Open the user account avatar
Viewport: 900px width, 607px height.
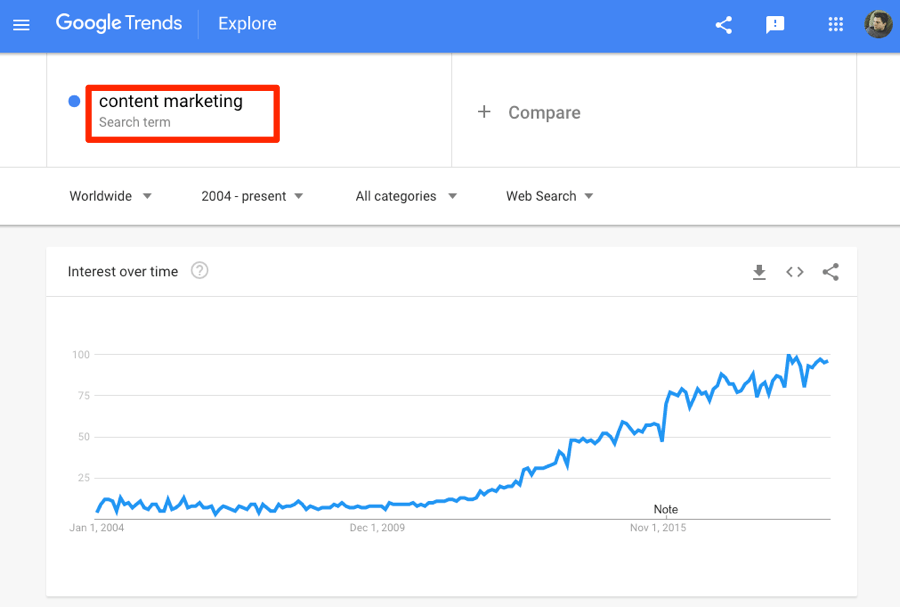tap(879, 24)
